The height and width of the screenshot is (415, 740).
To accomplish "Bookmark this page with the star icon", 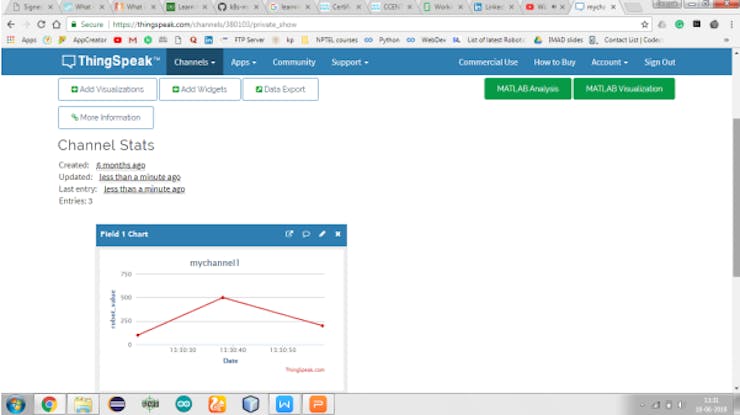I will [x=644, y=24].
